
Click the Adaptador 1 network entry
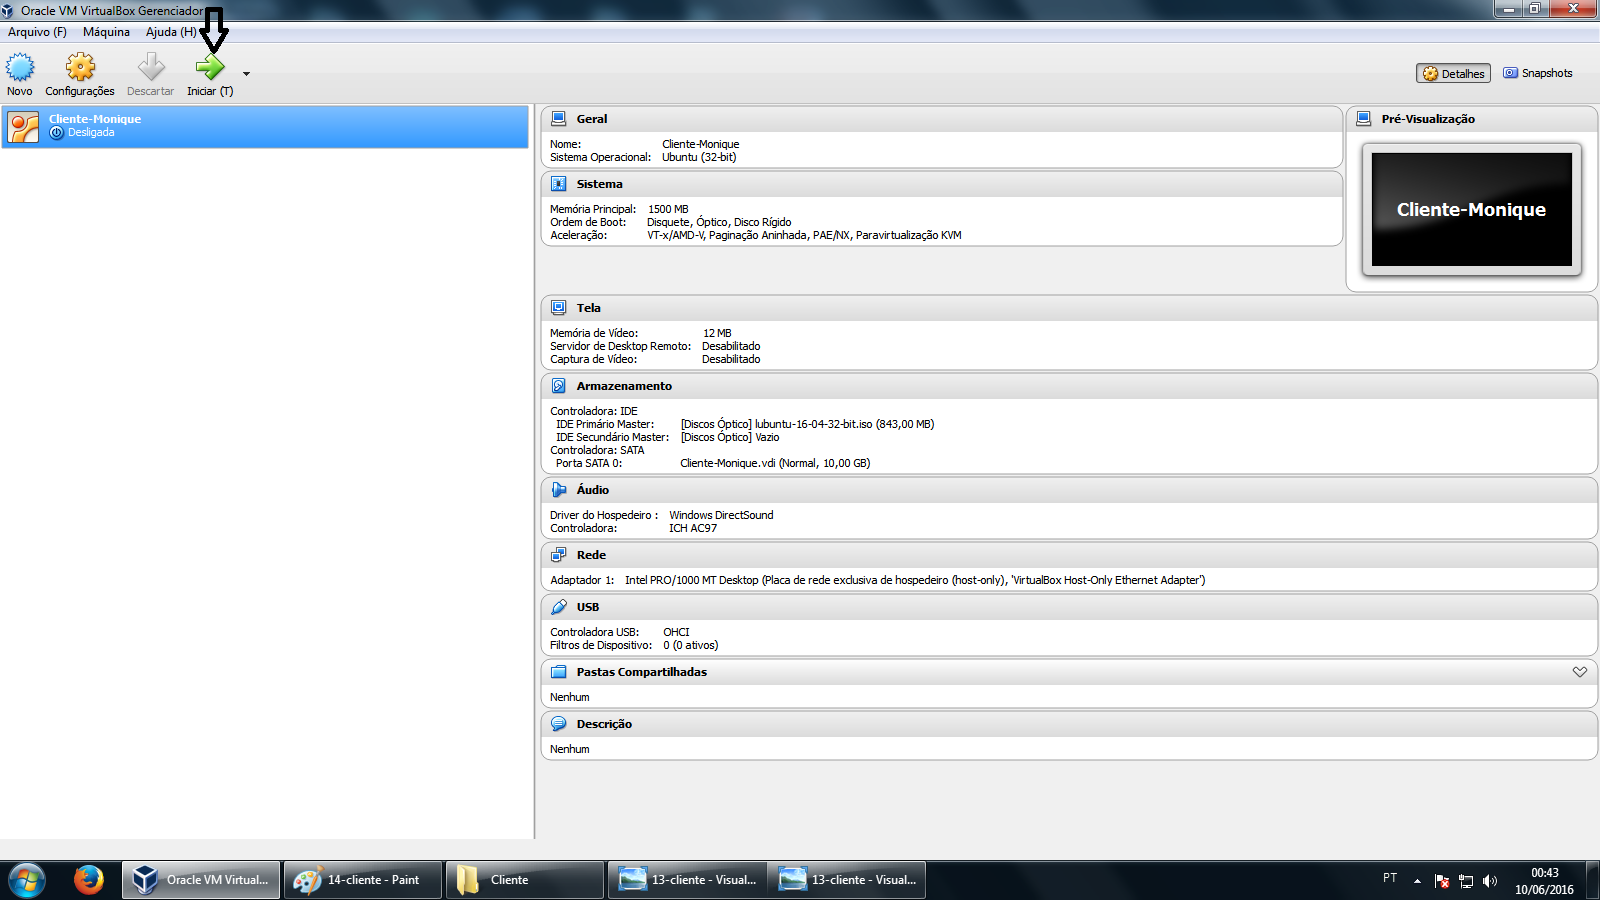coord(878,580)
